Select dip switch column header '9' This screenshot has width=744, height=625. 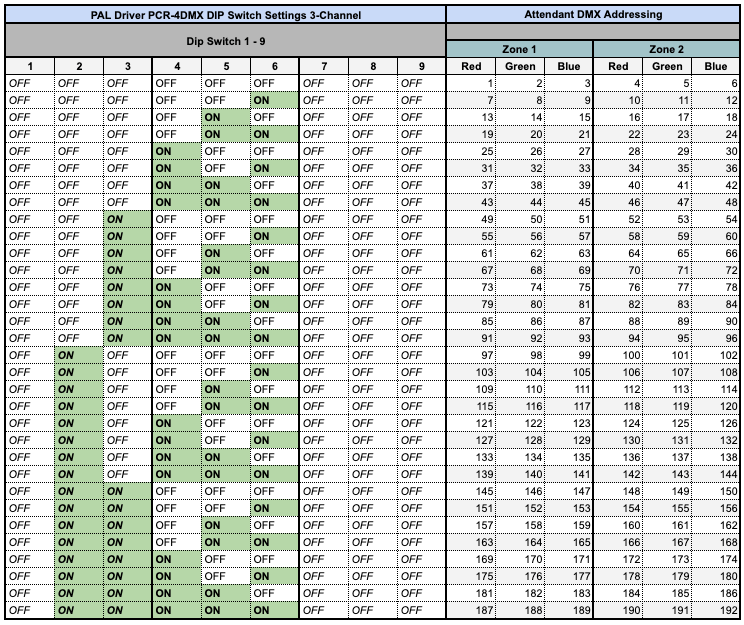[422, 66]
